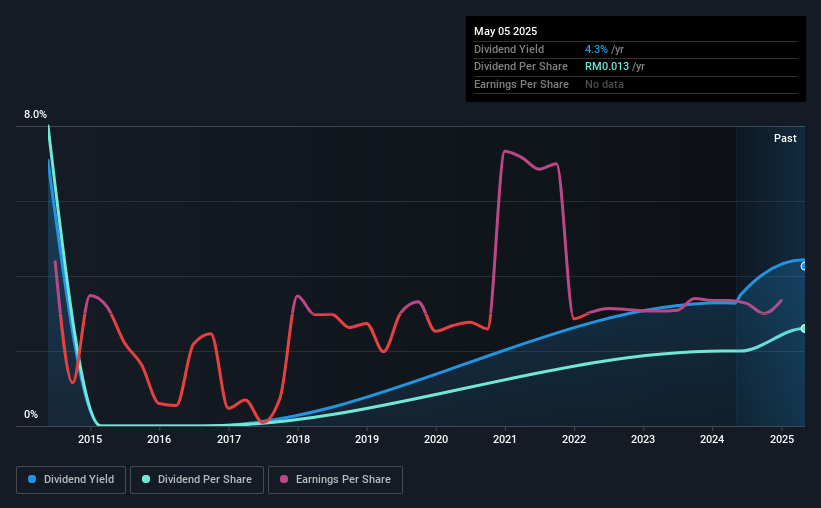The image size is (821, 508).
Task: Click the May 05 2025 tooltip date
Action: tap(505, 31)
